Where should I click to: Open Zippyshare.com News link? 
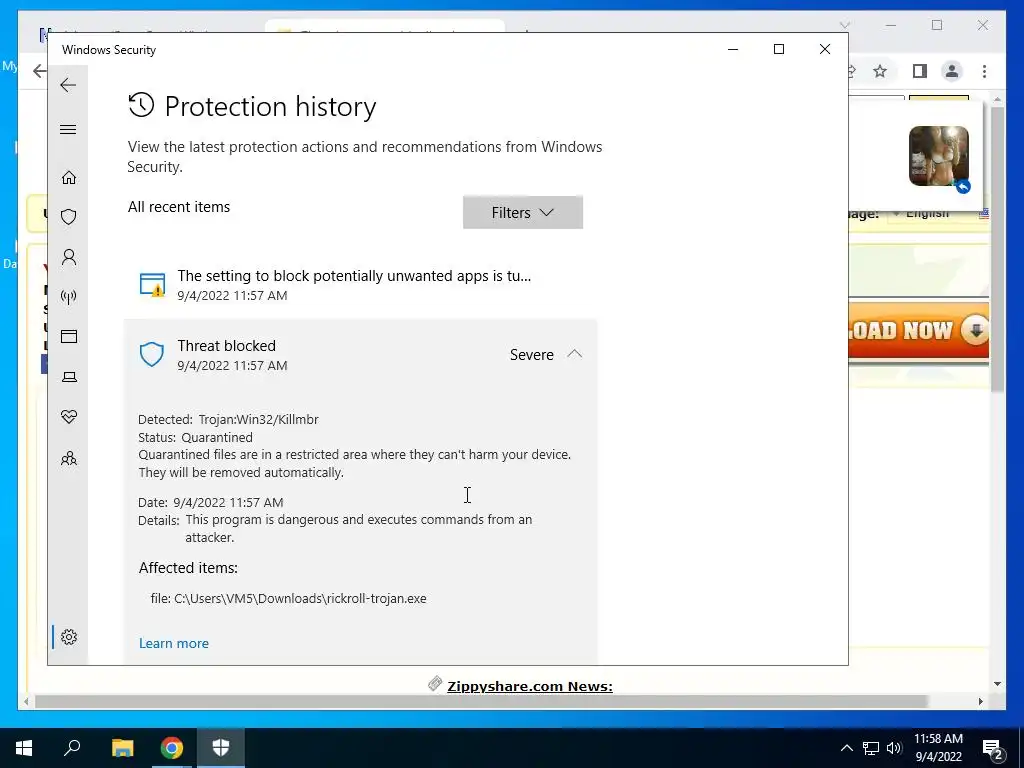[530, 686]
